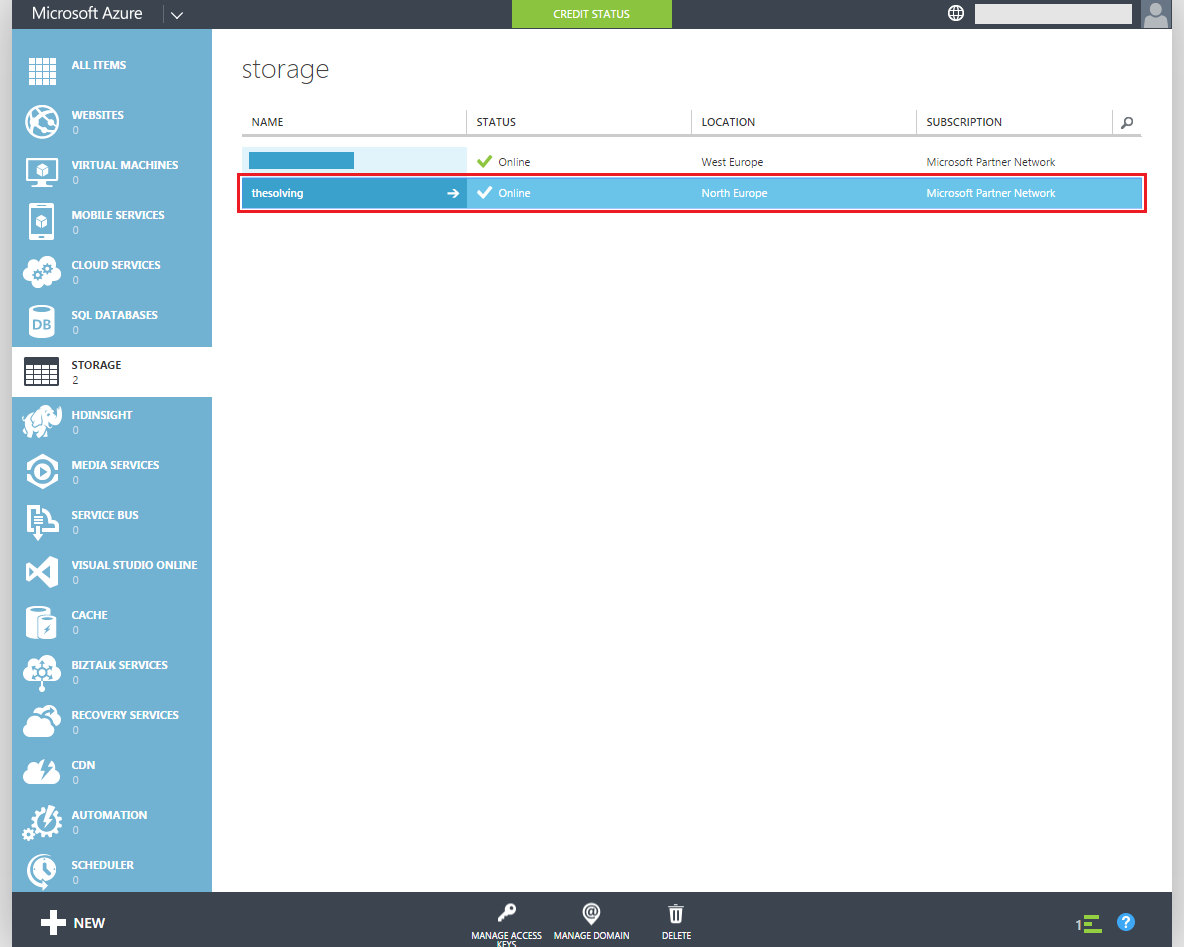The width and height of the screenshot is (1184, 947).
Task: Open the user account avatar
Action: [x=1155, y=14]
